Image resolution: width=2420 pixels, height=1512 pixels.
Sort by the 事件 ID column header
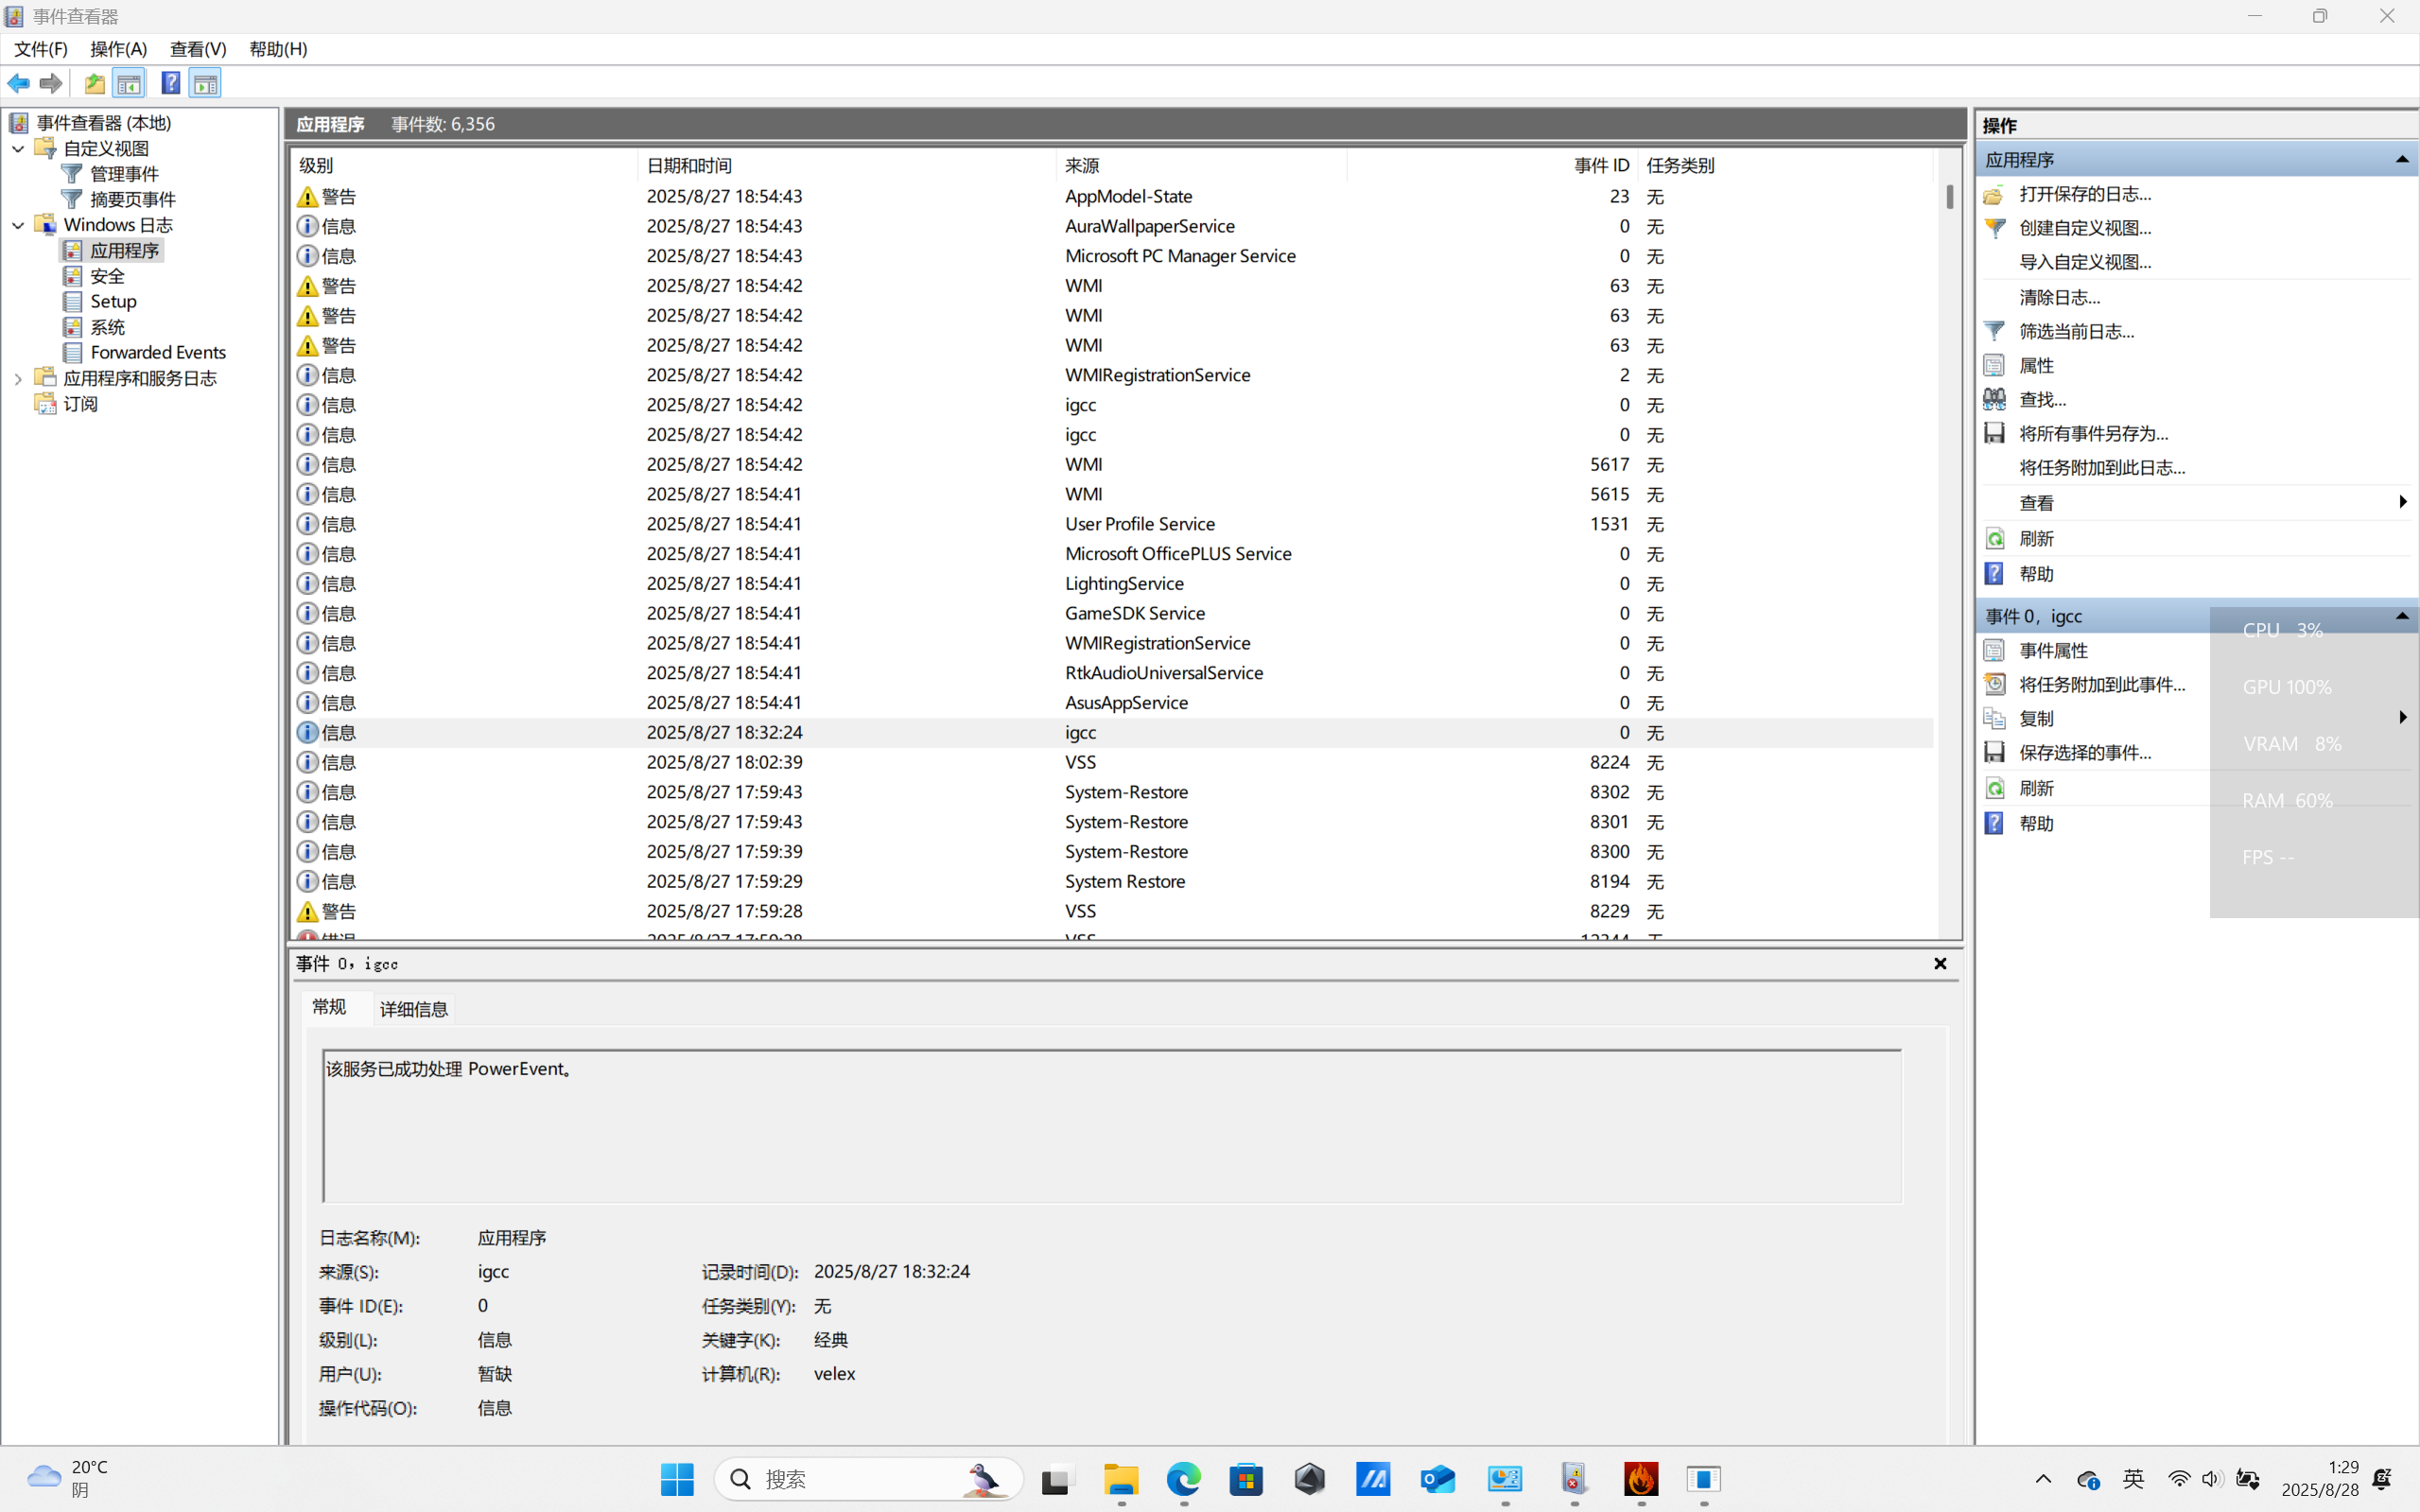[1600, 165]
